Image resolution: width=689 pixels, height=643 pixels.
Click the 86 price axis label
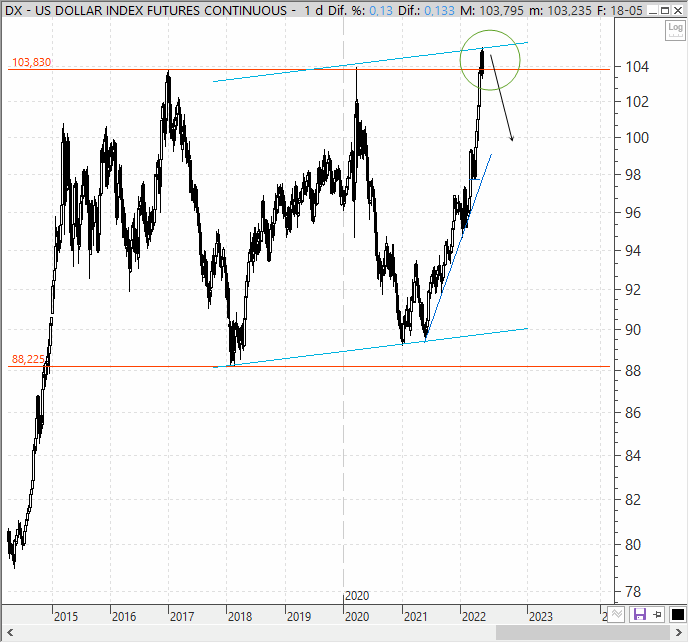tap(633, 413)
